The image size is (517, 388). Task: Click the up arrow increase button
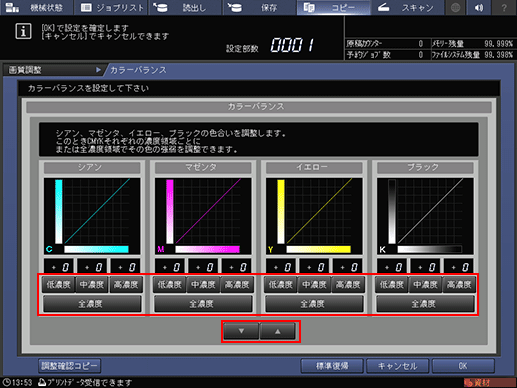277,331
